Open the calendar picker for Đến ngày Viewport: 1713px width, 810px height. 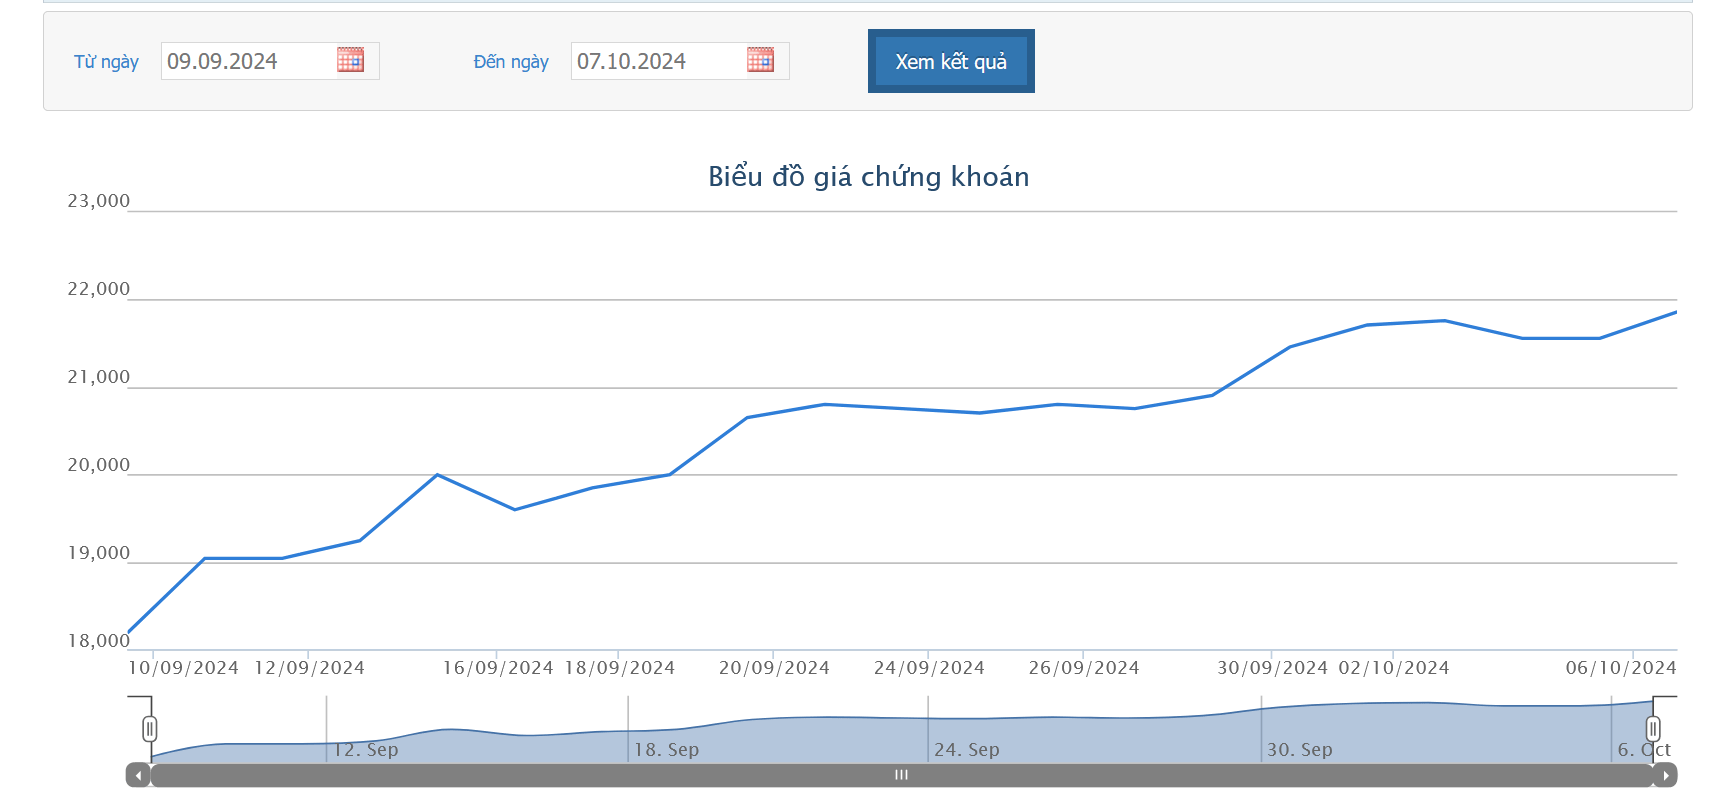[x=760, y=60]
